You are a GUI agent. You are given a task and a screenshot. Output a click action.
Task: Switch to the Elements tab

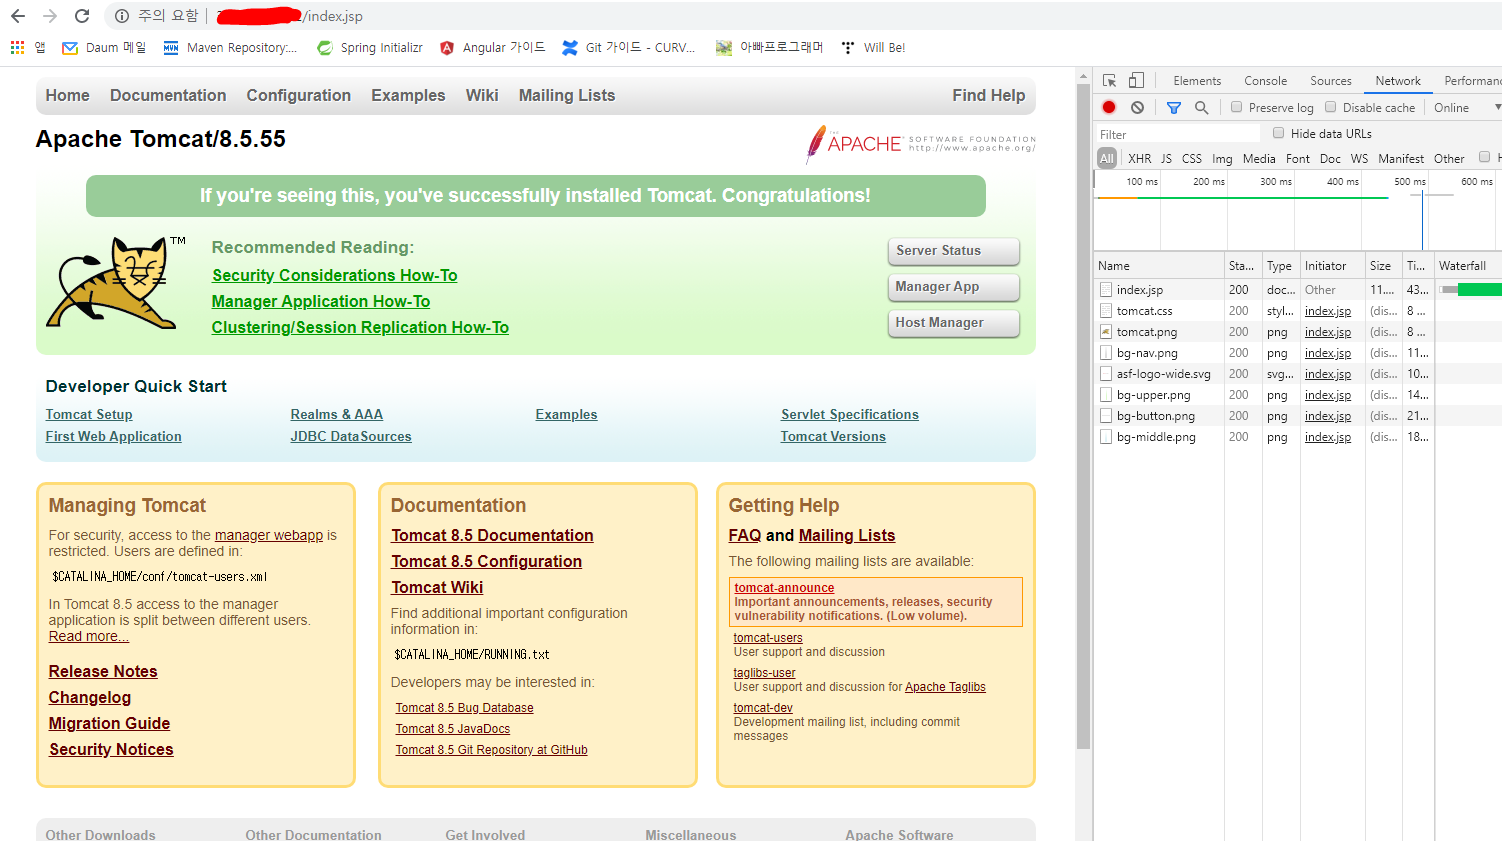click(x=1197, y=81)
